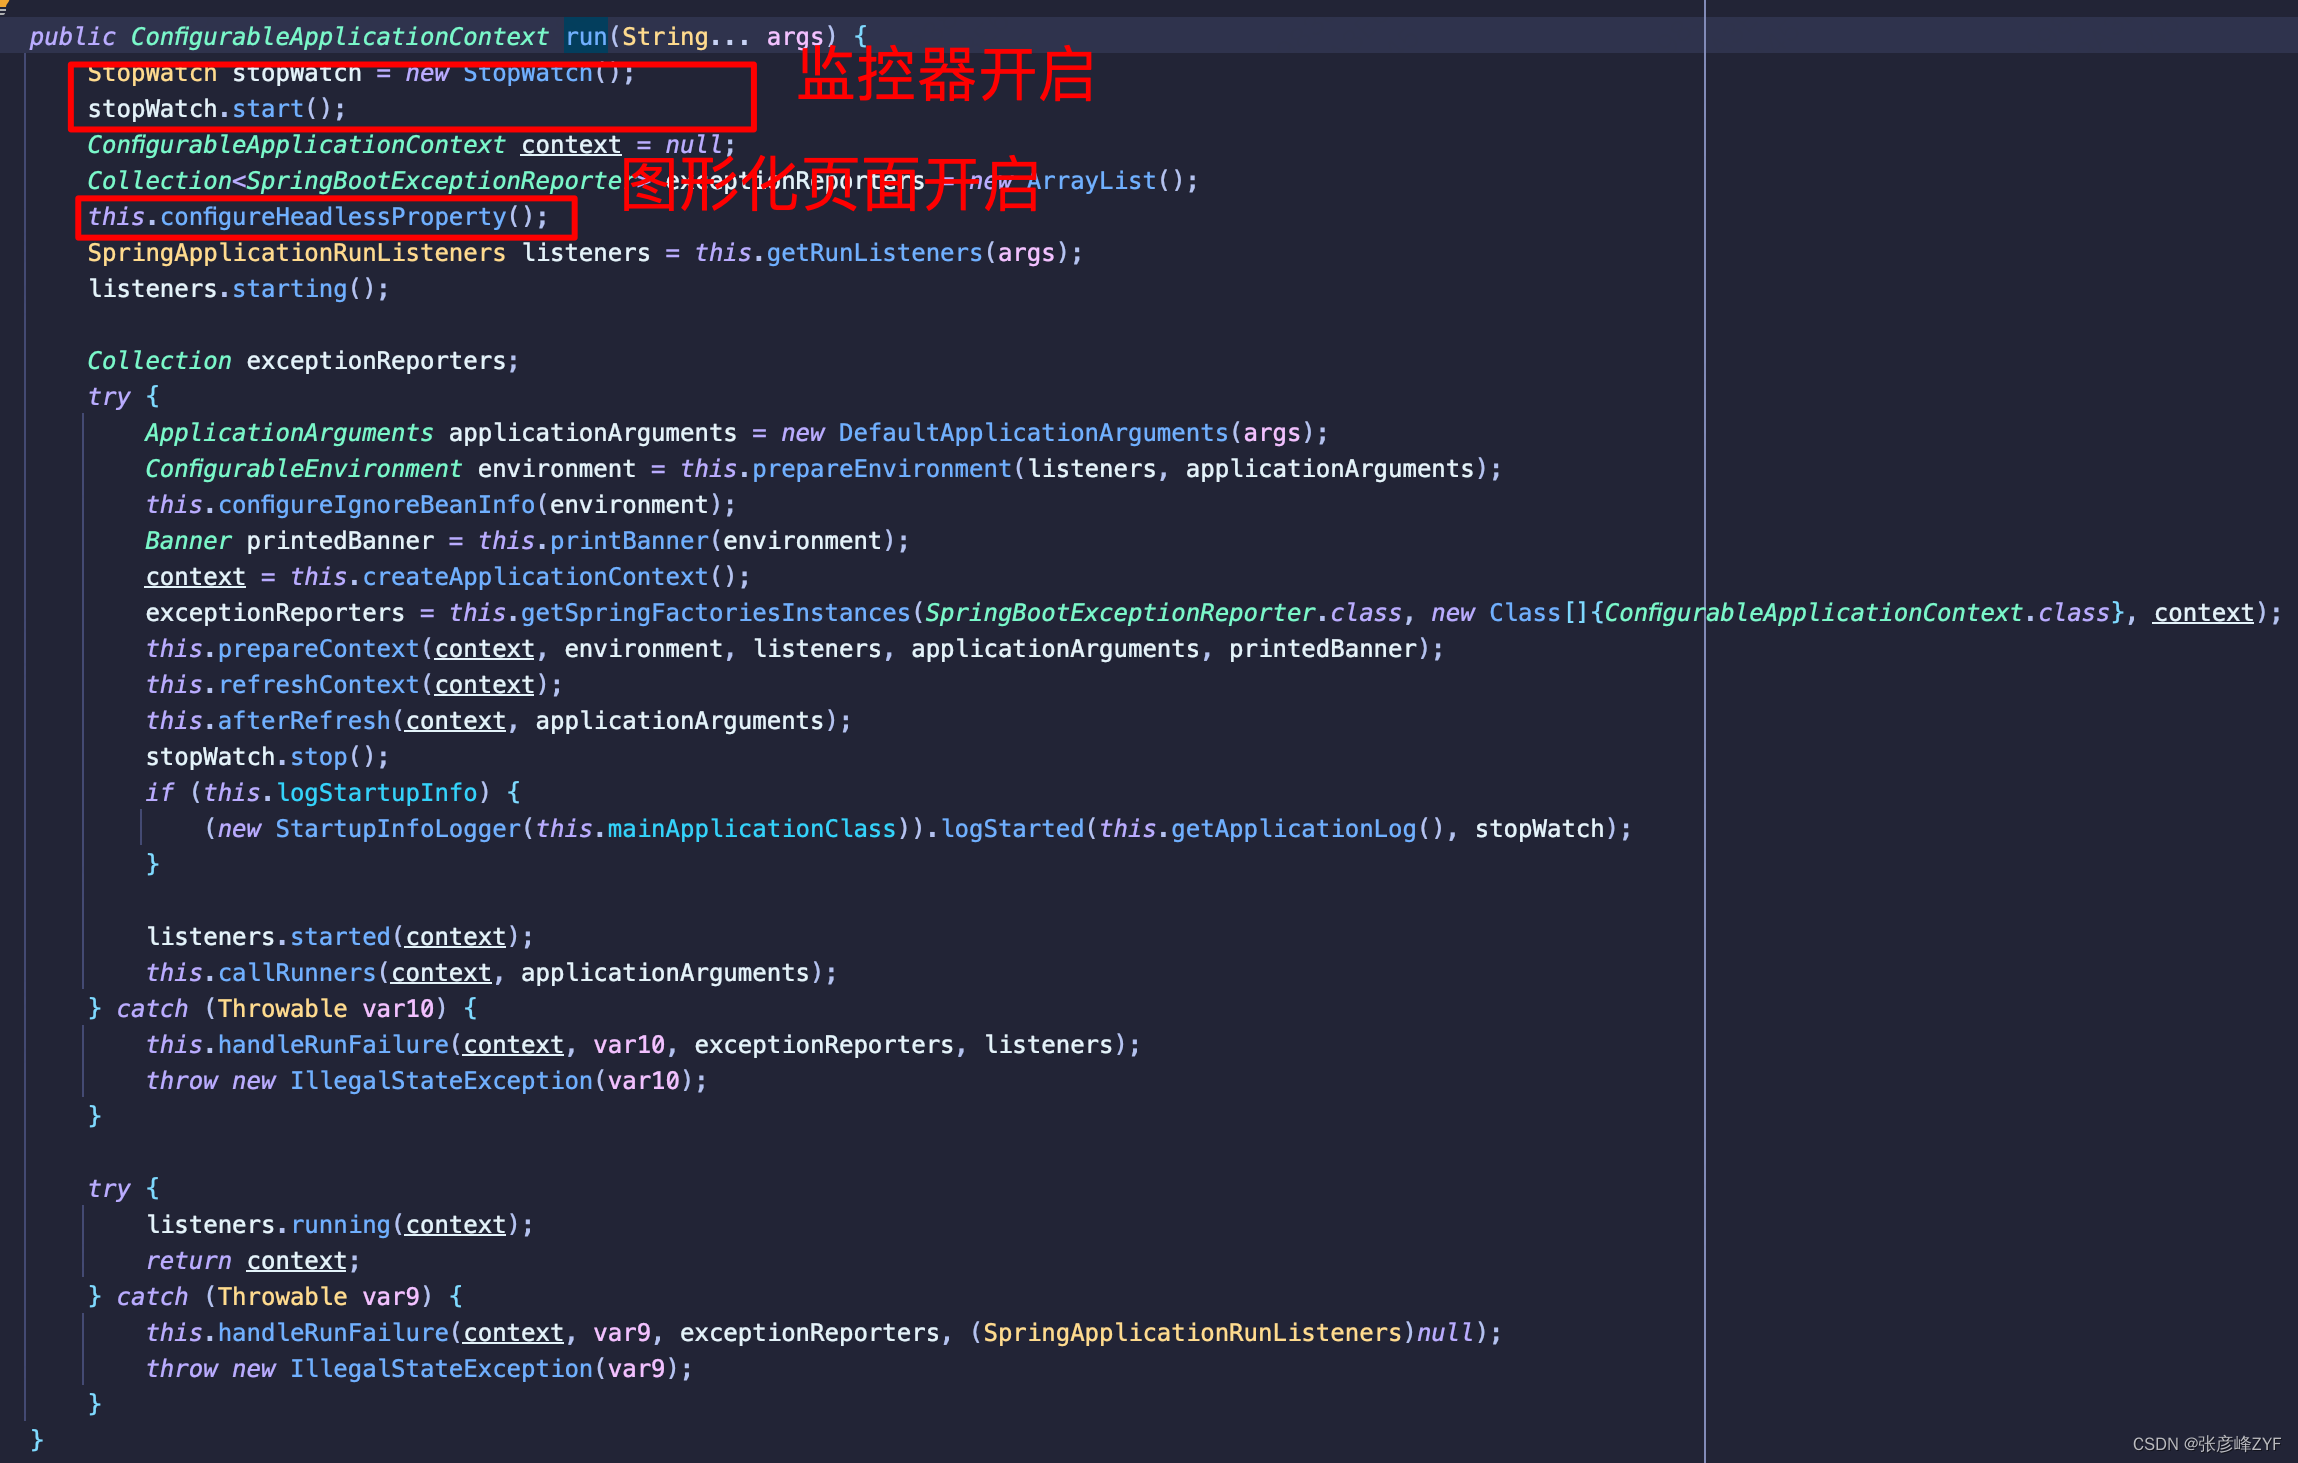
Task: Click the Throwable var9 catch parameter
Action: coord(319,1297)
